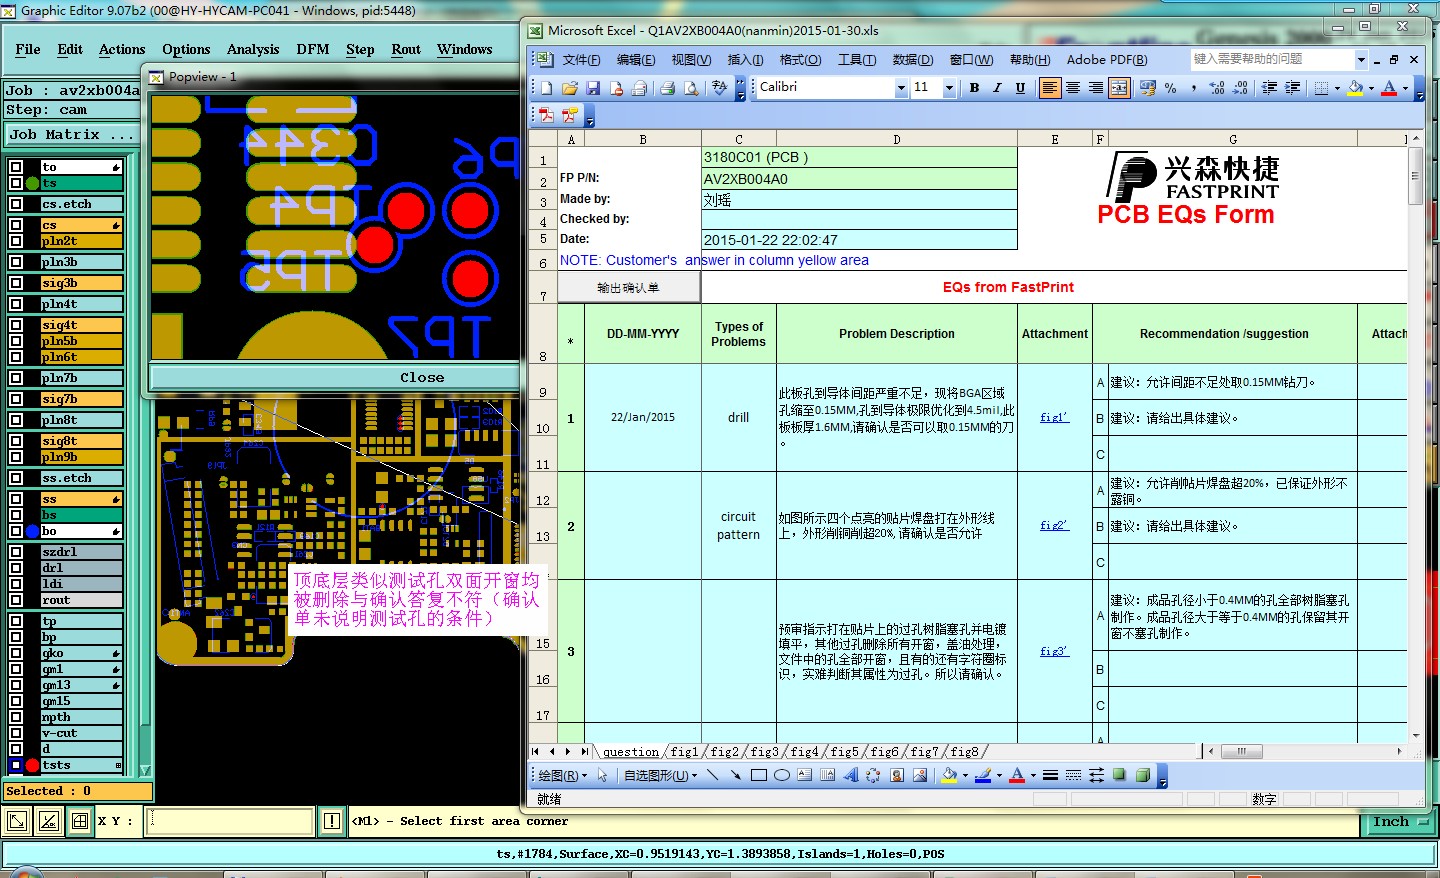Click the Print icon in Excel toolbar

[667, 88]
